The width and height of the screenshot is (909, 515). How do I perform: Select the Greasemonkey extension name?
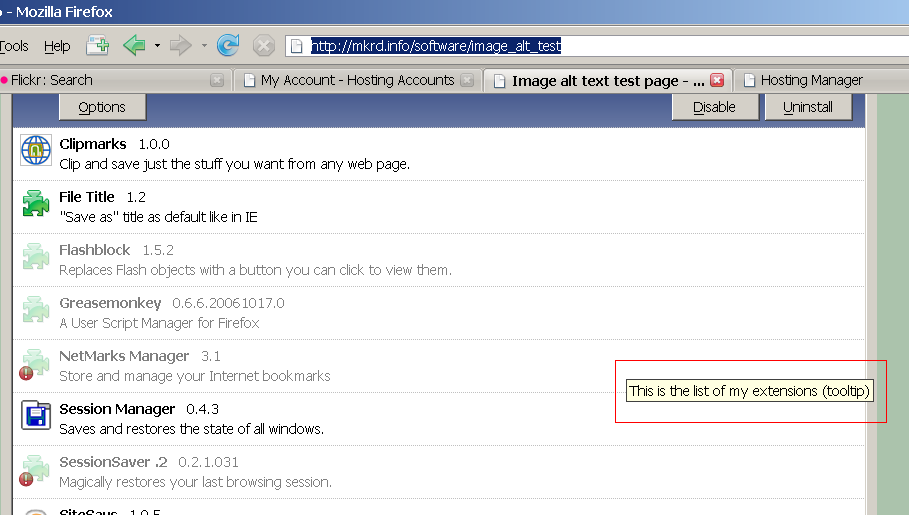click(110, 303)
